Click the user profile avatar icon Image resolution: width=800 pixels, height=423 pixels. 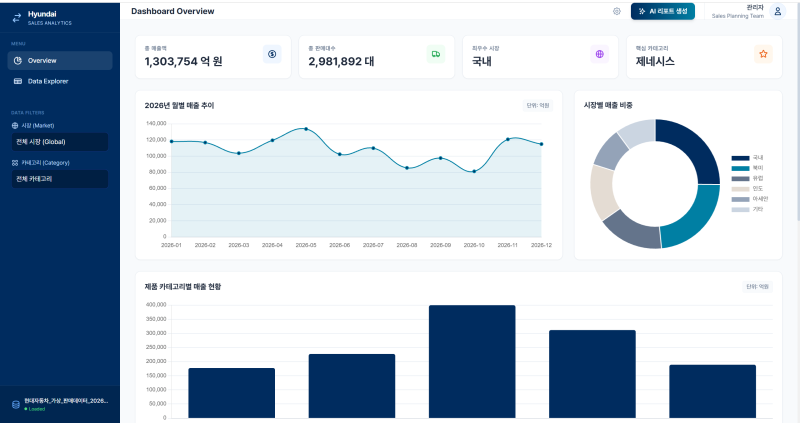tap(778, 11)
